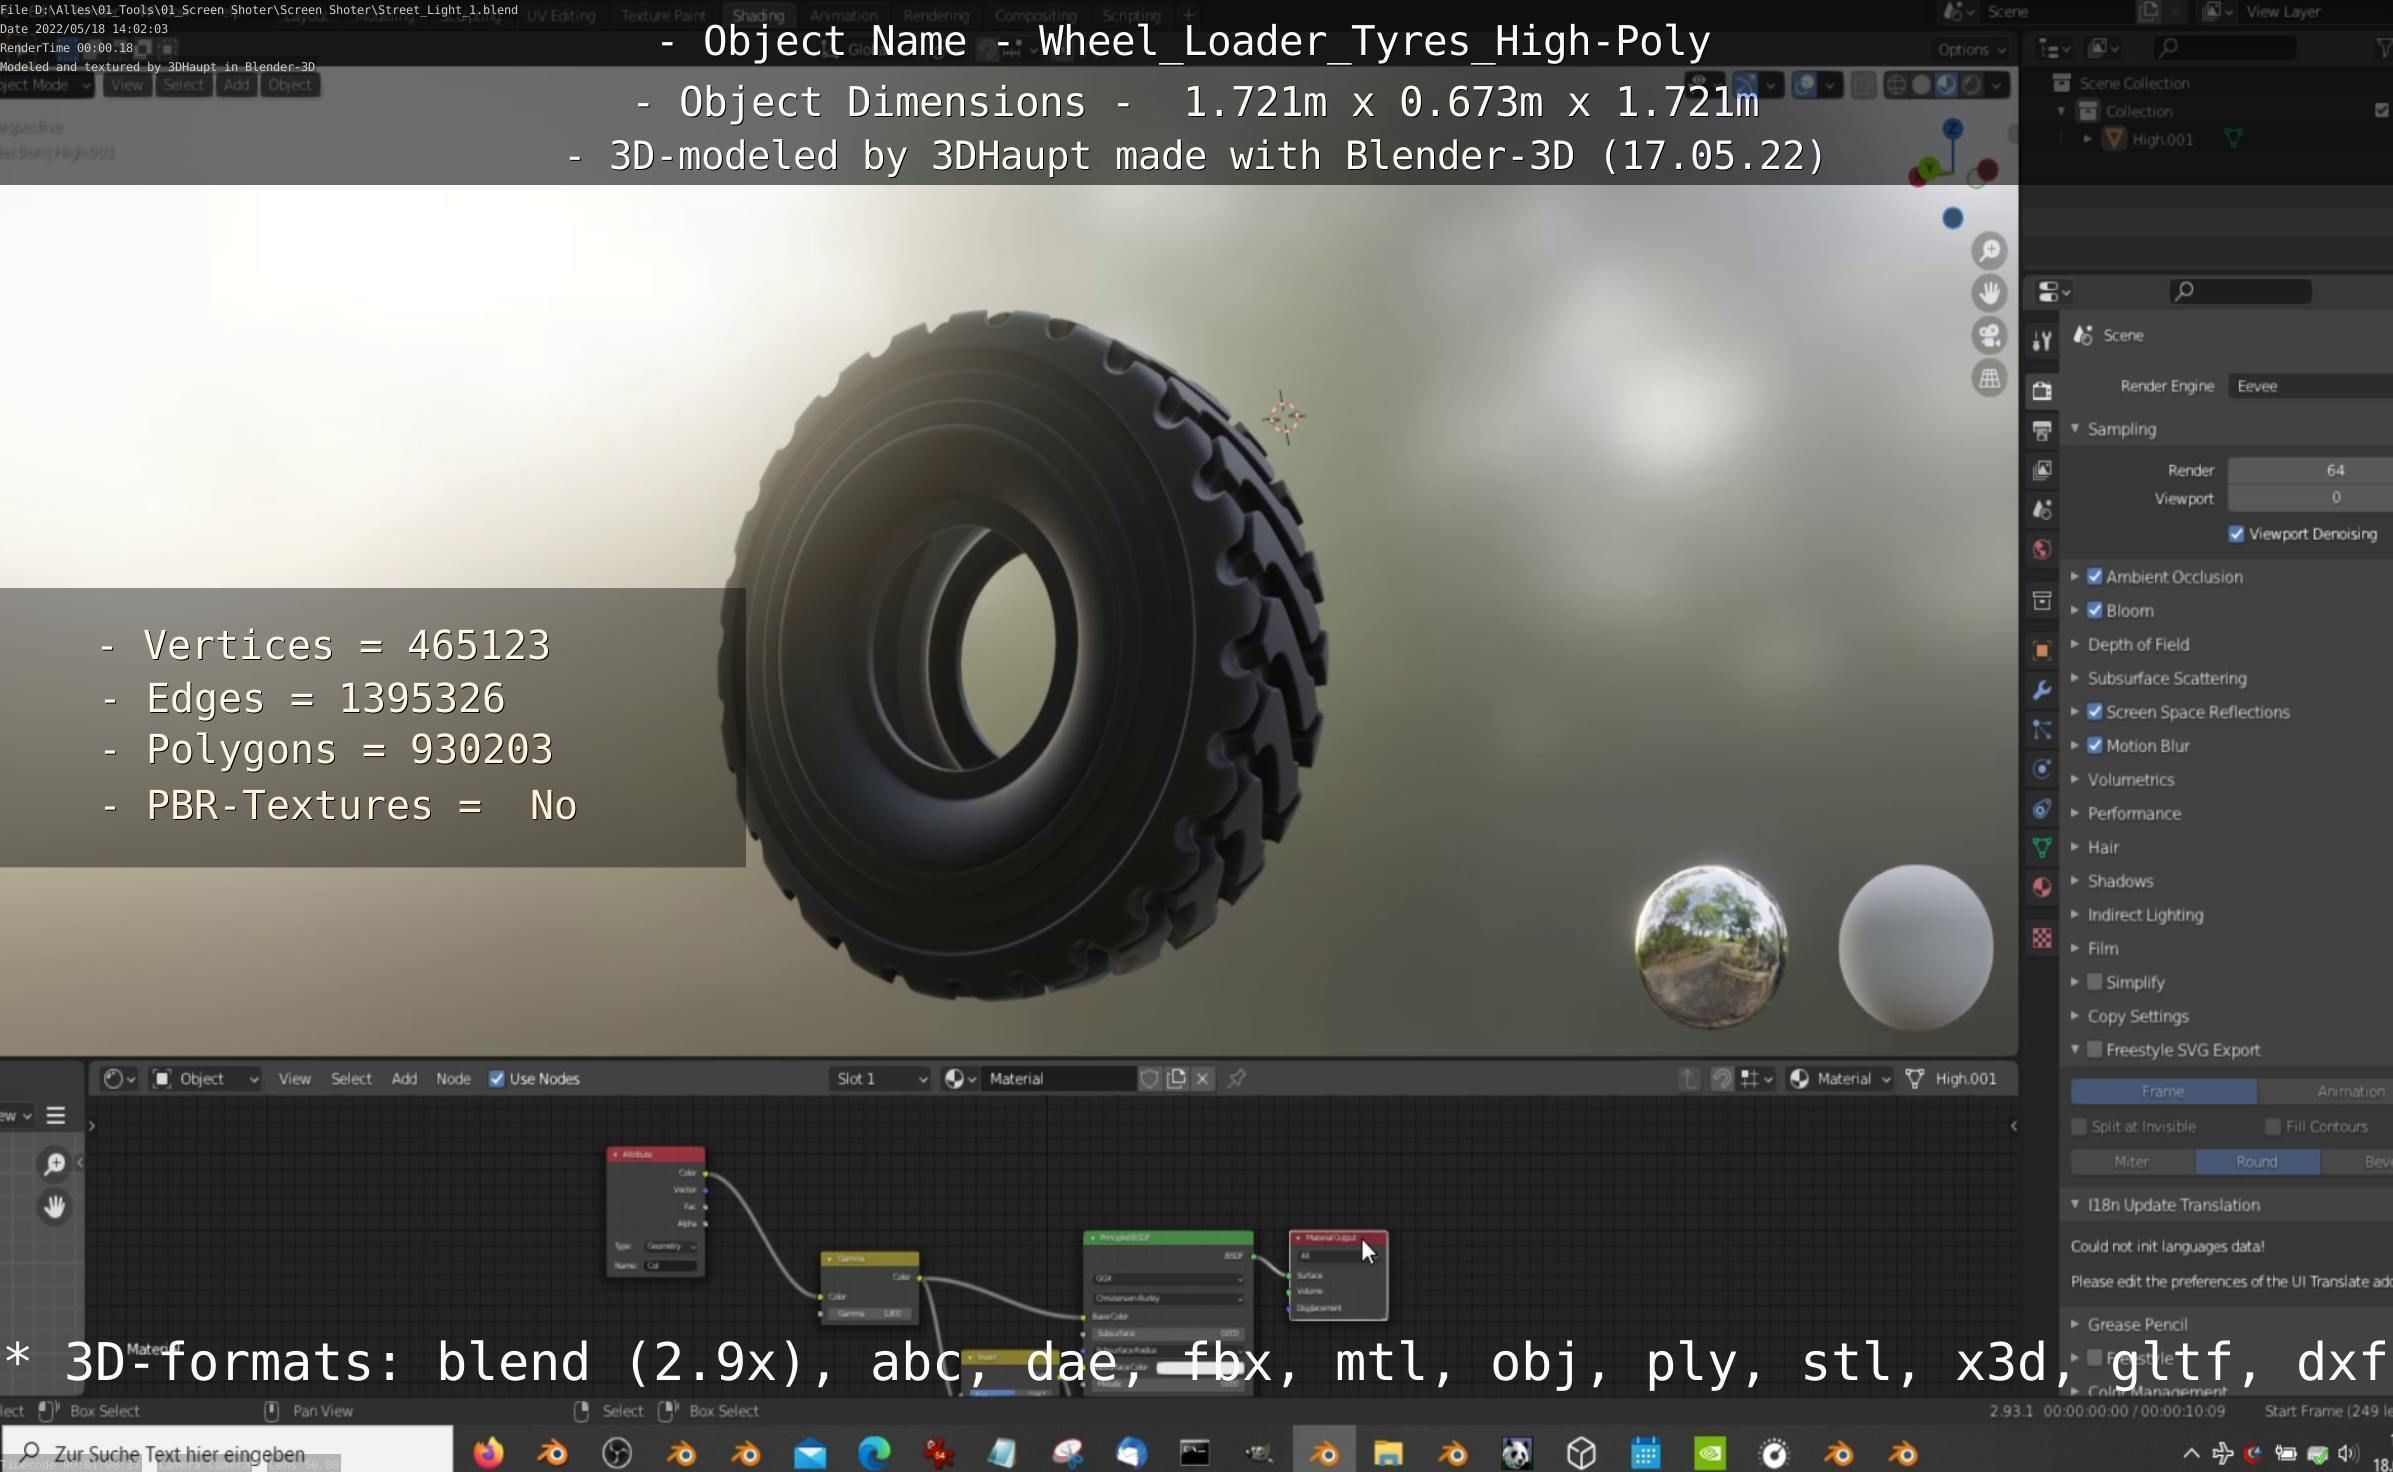This screenshot has height=1472, width=2393.
Task: Click the node editor zoom magnifier icon
Action: click(x=55, y=1163)
